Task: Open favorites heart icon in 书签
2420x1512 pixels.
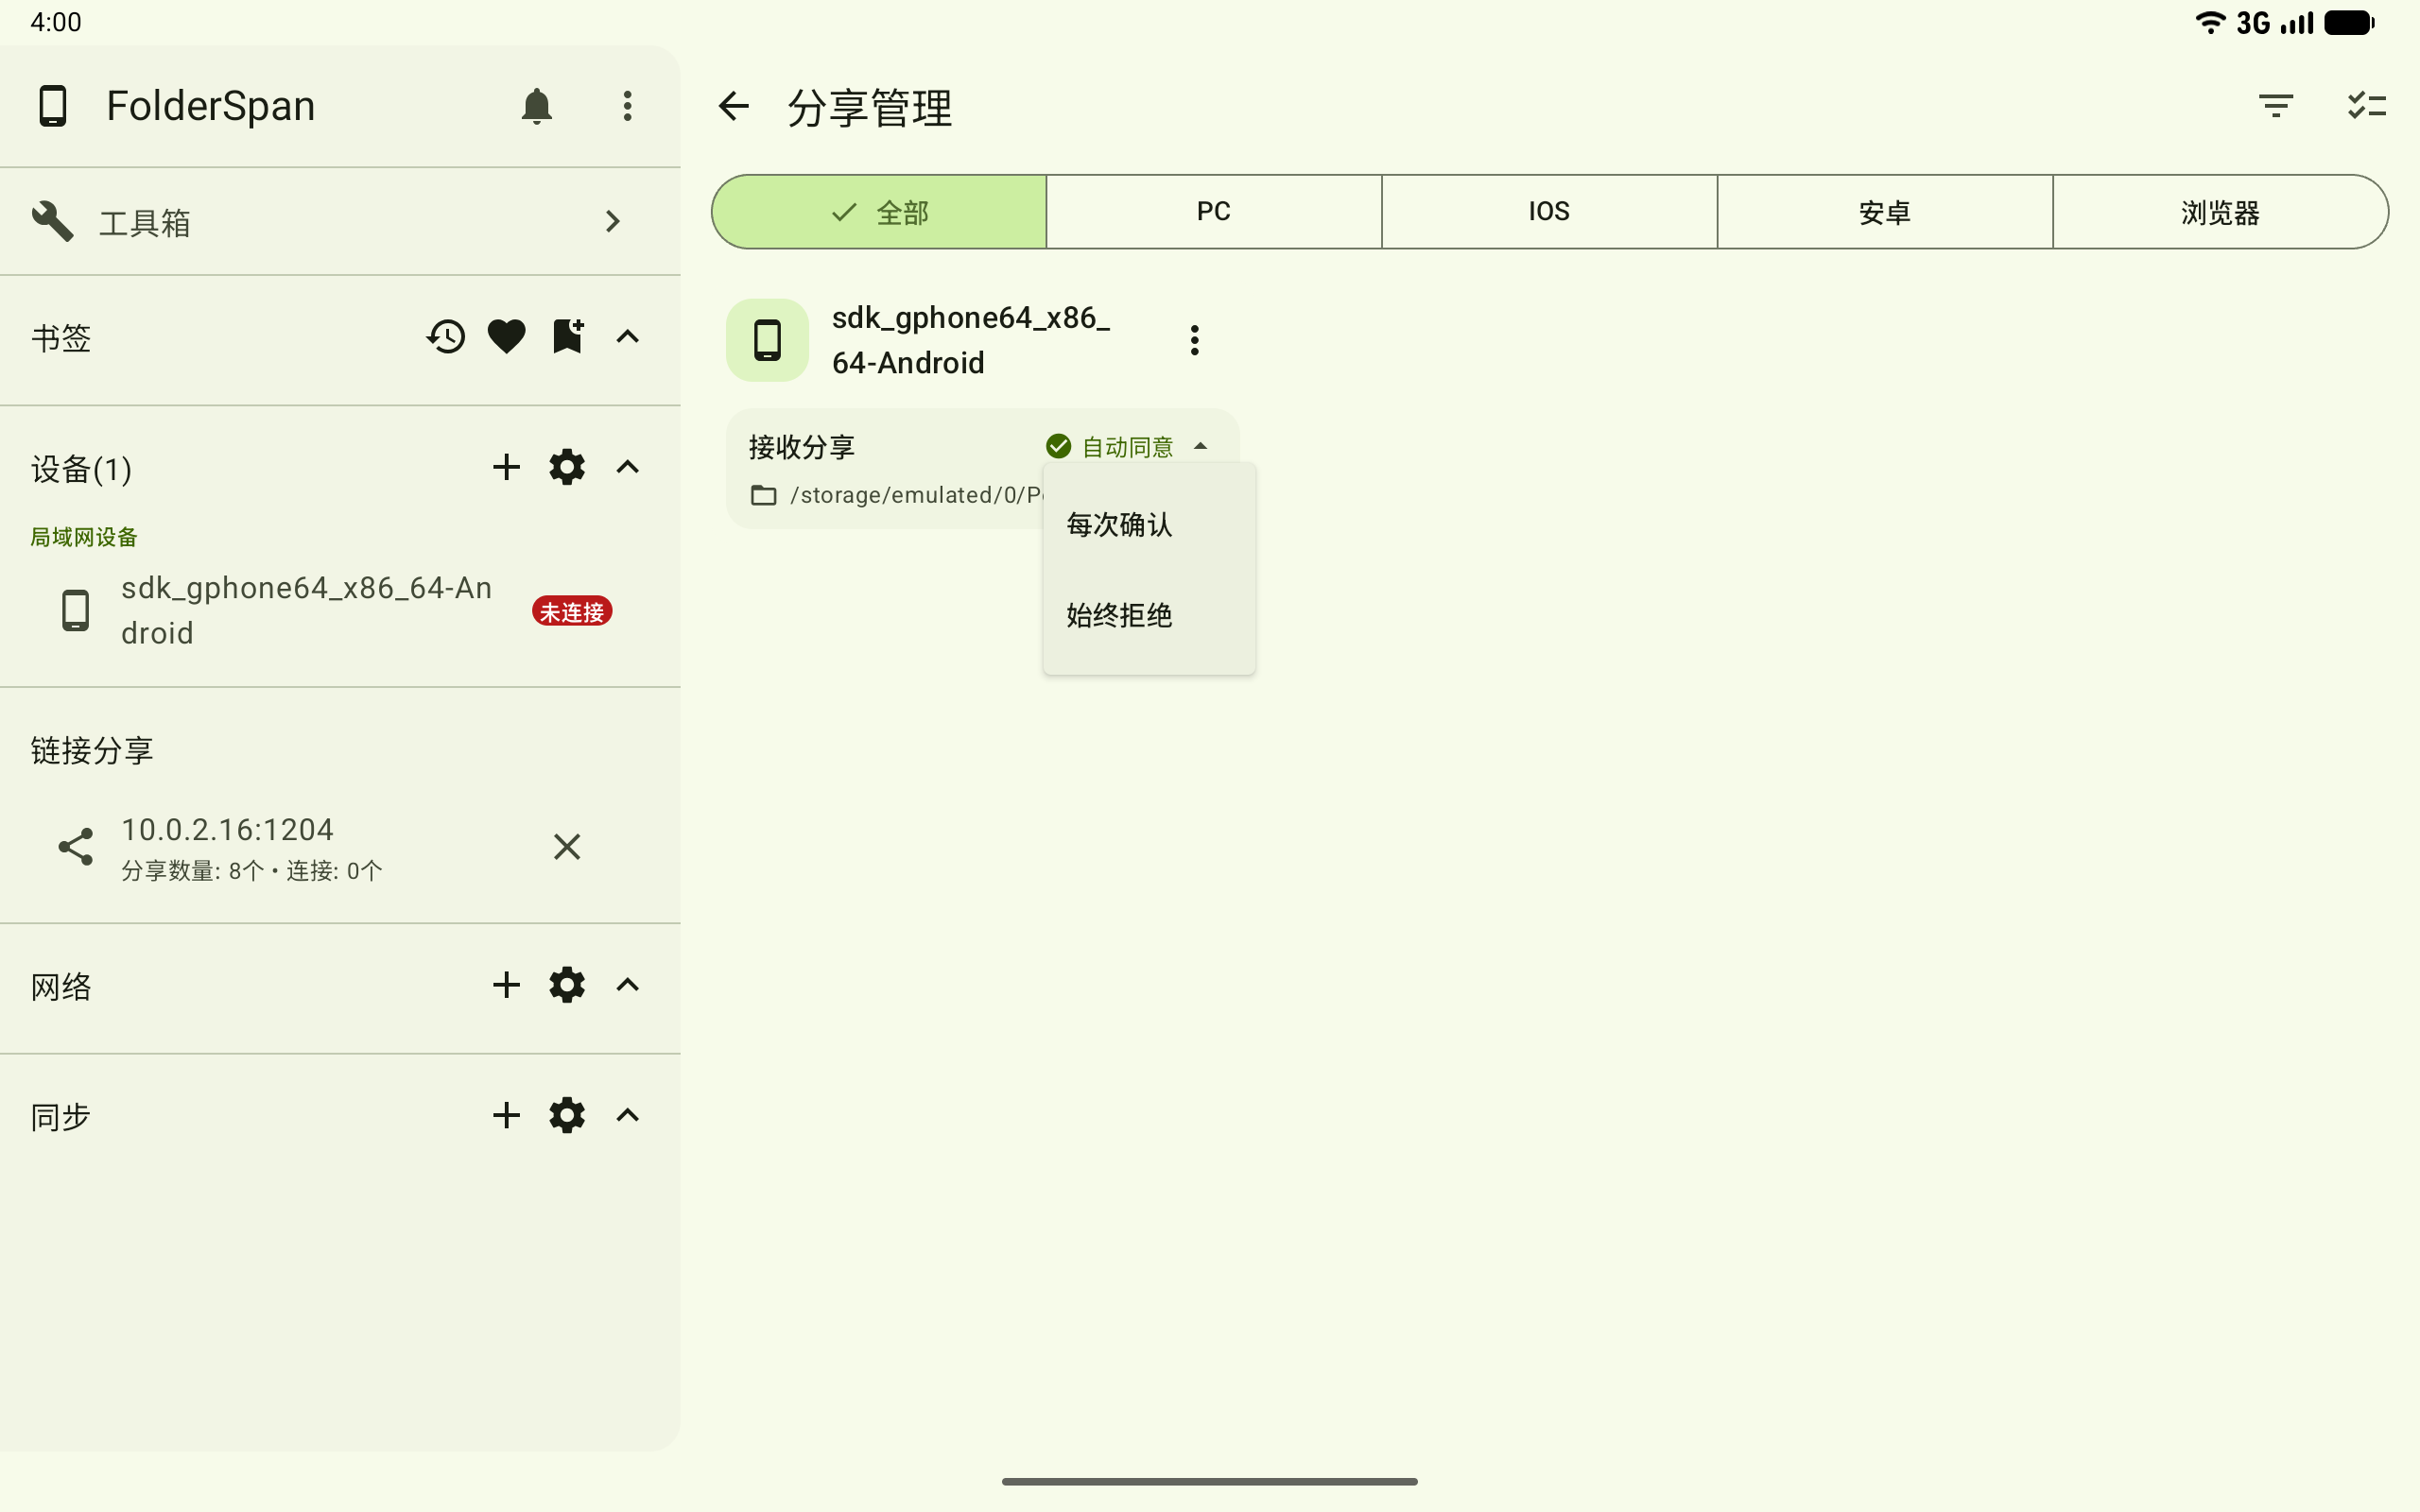Action: pyautogui.click(x=507, y=336)
